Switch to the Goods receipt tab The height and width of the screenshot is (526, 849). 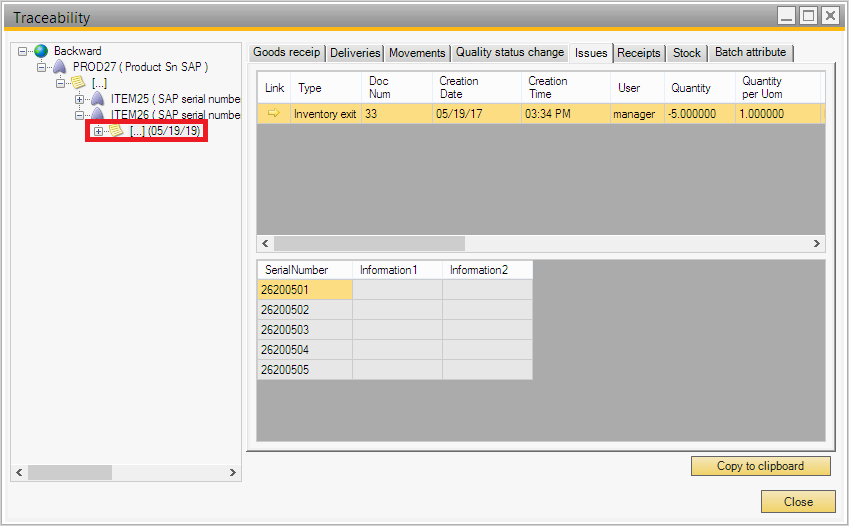tap(285, 53)
